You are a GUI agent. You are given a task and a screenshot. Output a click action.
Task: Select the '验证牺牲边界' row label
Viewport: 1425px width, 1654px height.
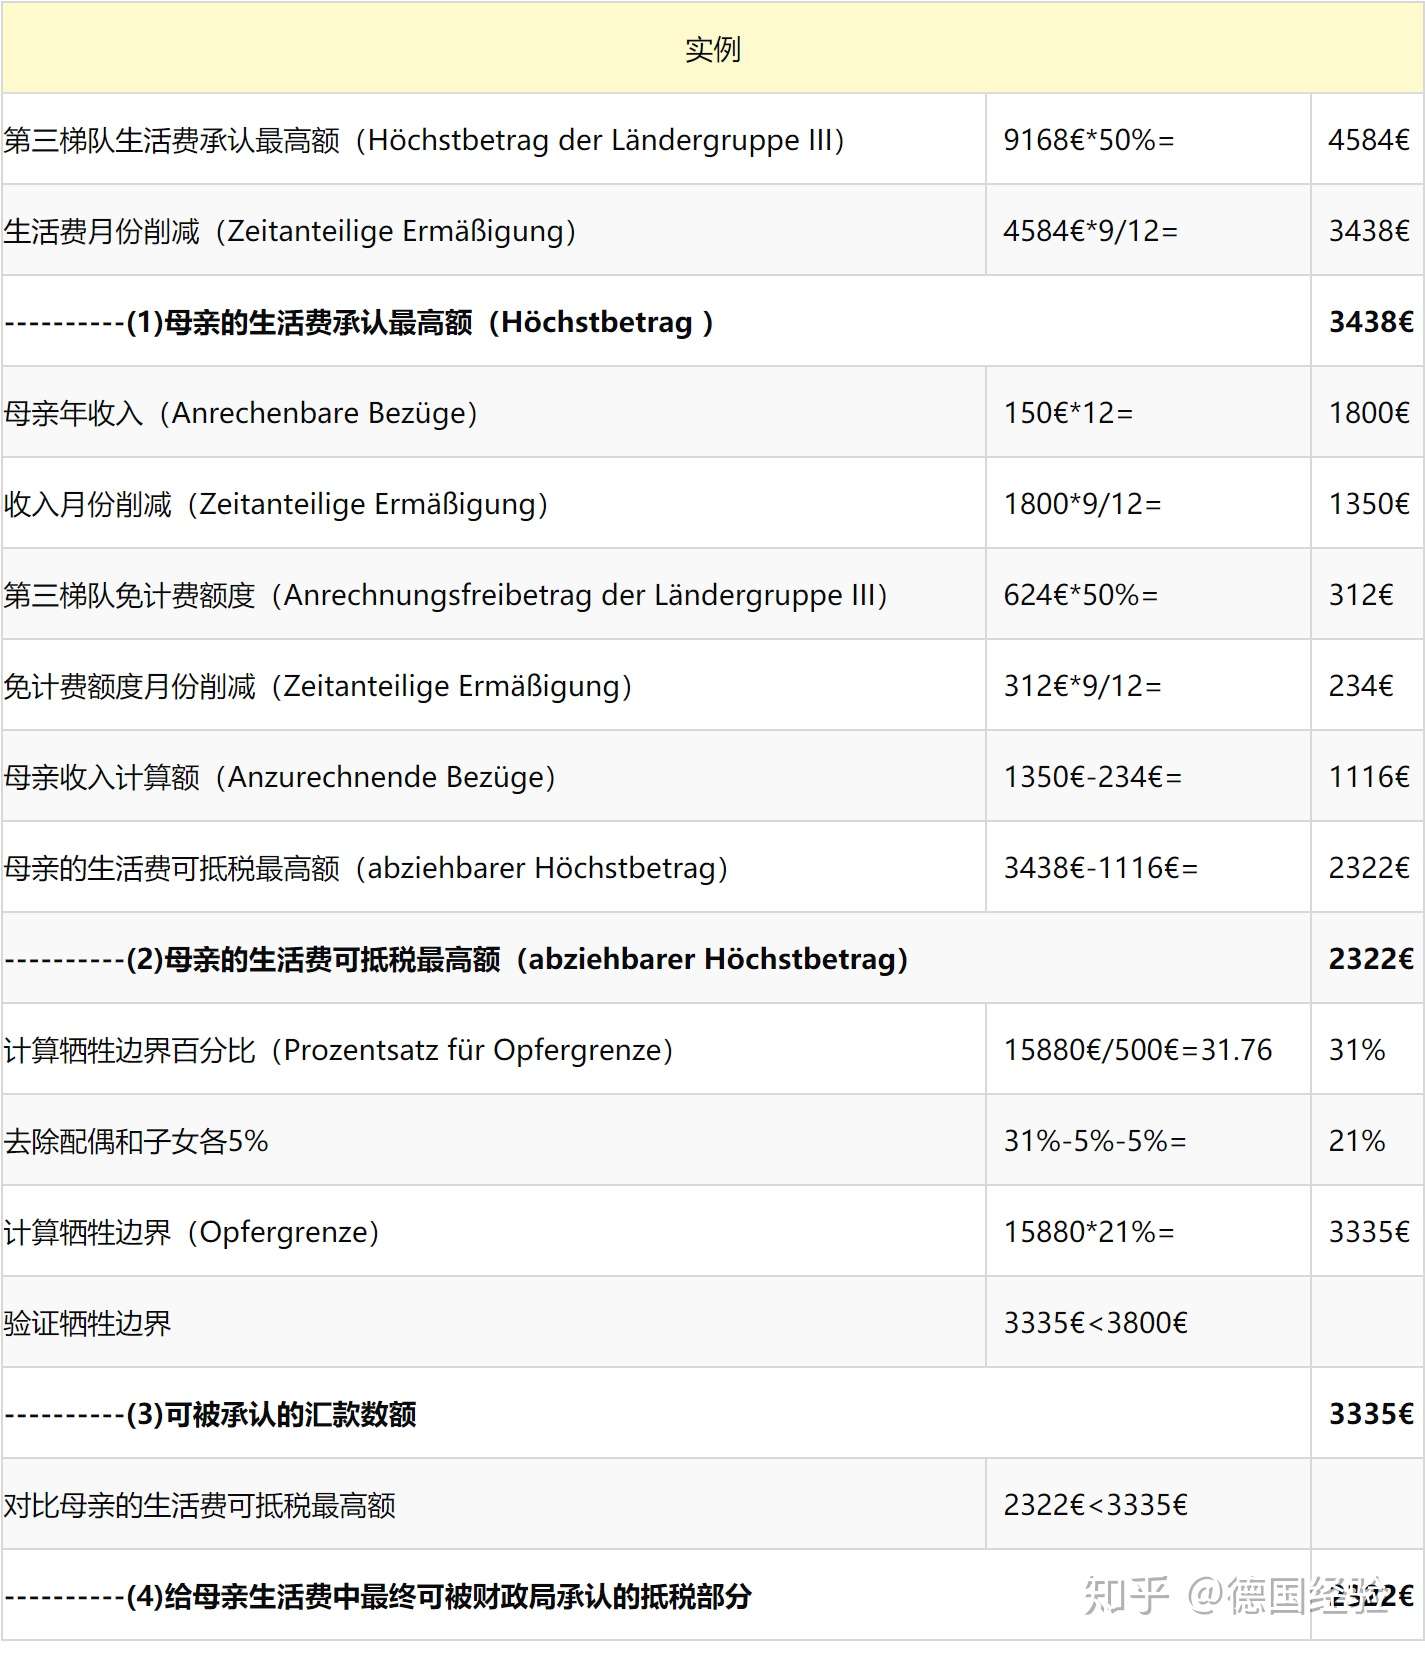87,1323
